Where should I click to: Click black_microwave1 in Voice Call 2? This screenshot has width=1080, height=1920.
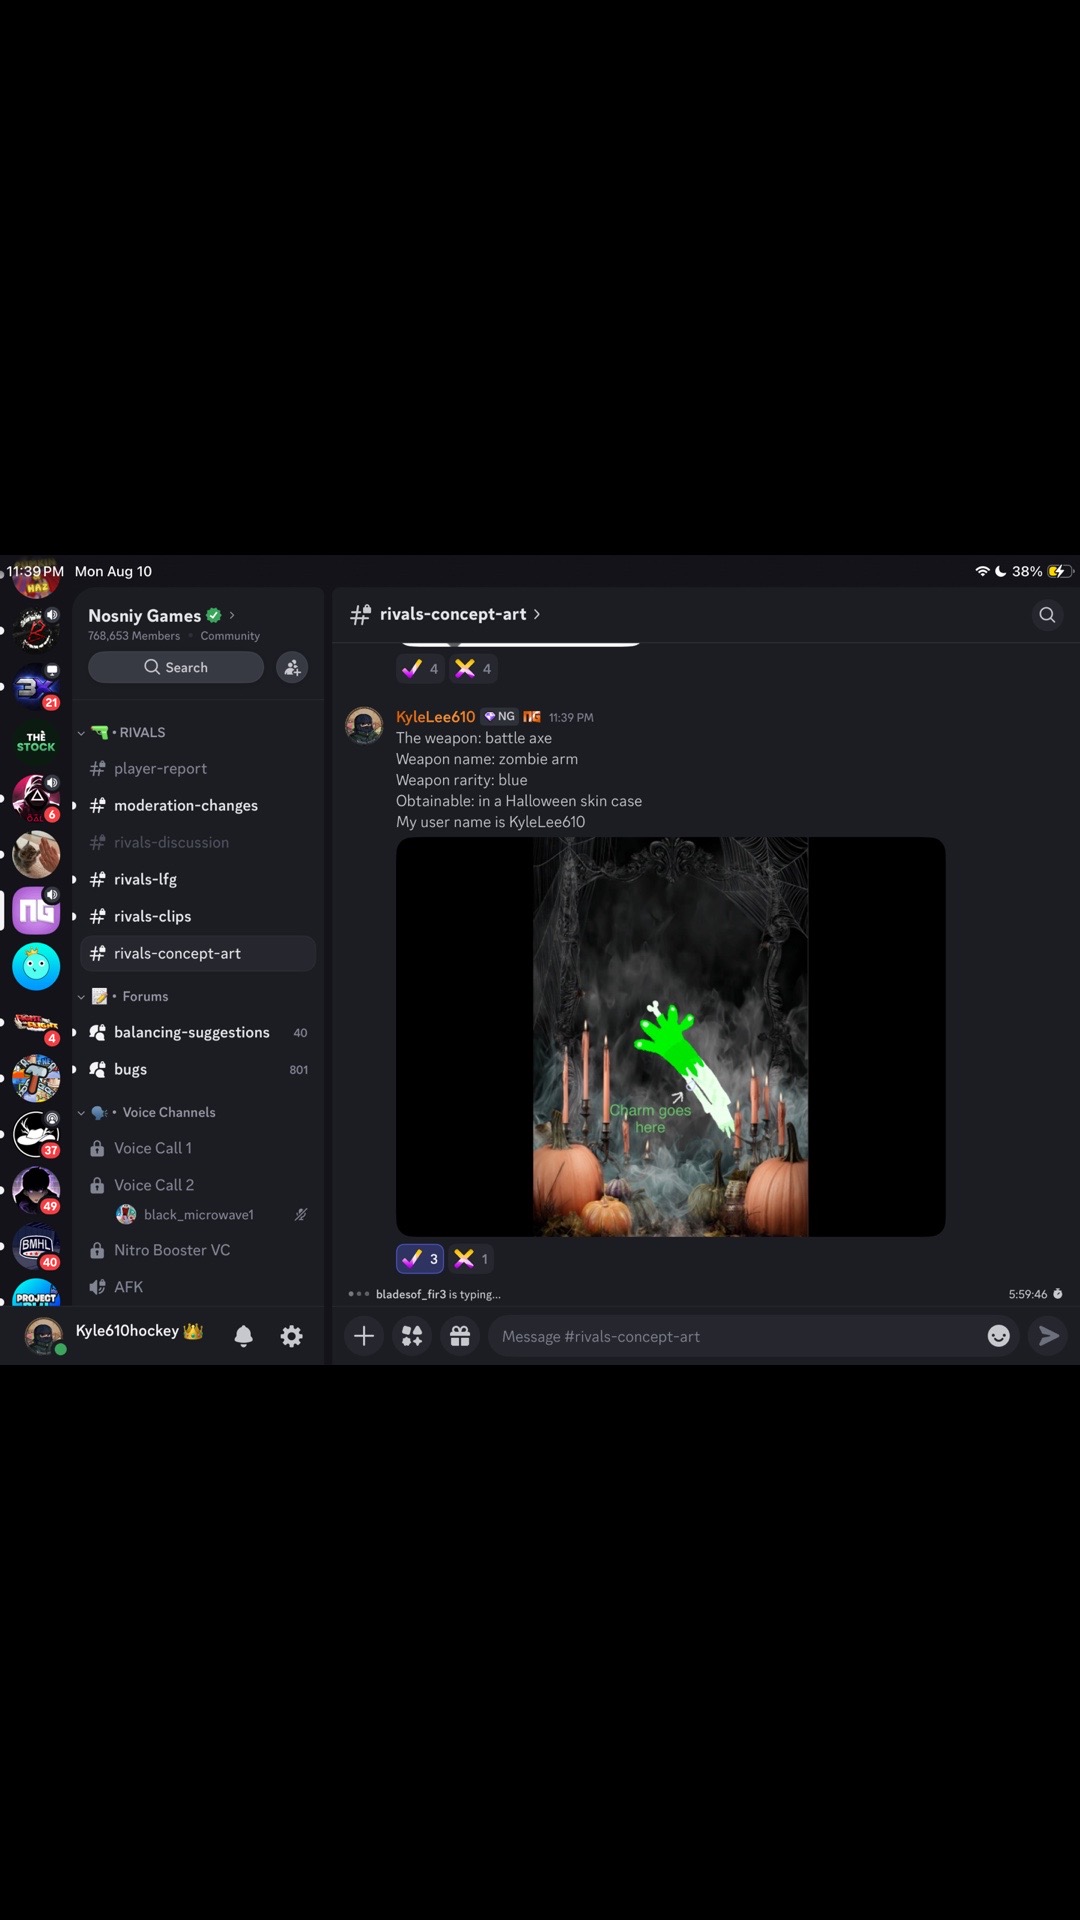(198, 1215)
